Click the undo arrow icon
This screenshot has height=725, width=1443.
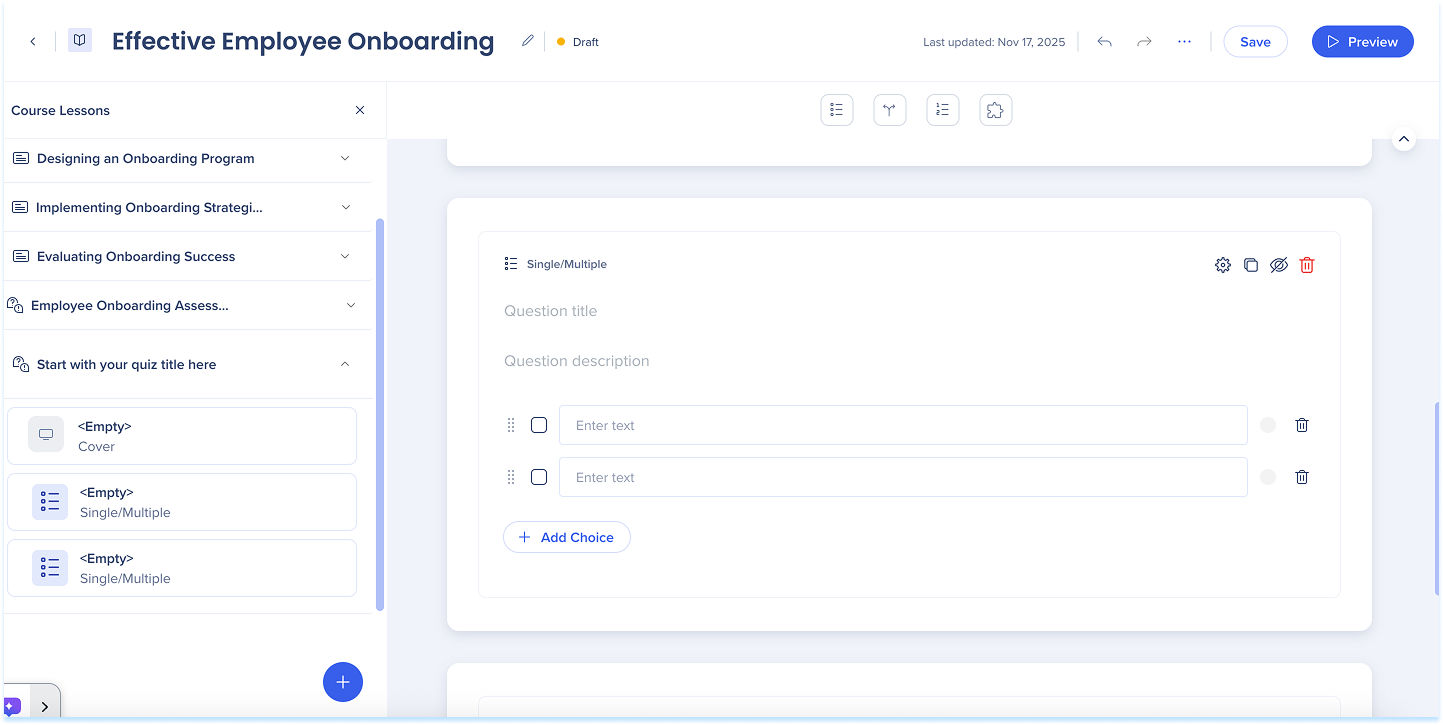pyautogui.click(x=1104, y=42)
